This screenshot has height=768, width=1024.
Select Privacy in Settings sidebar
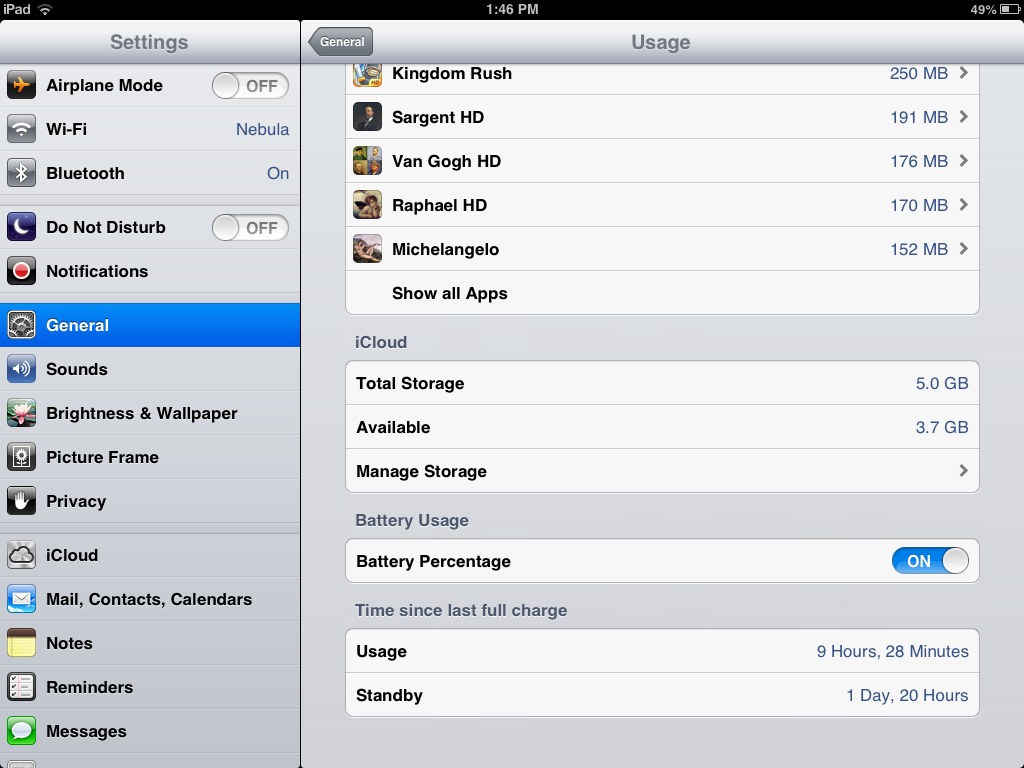150,501
